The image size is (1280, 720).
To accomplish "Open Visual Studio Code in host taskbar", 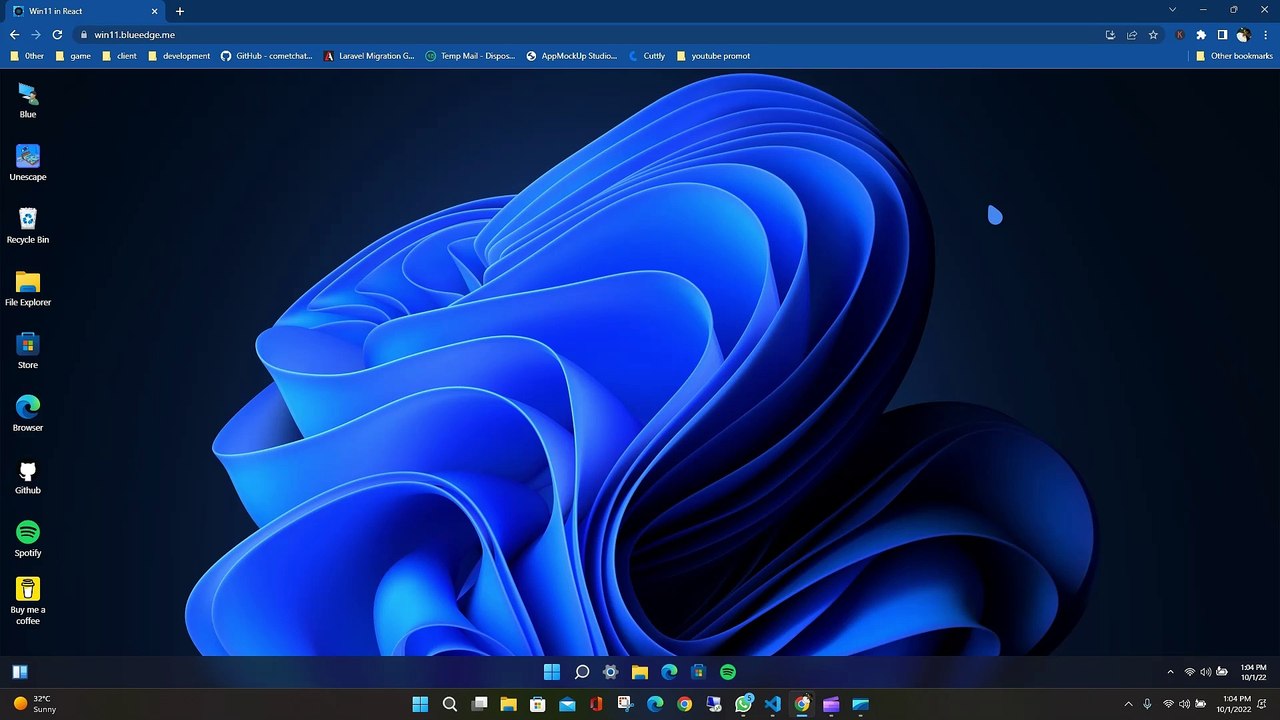I will coord(772,704).
